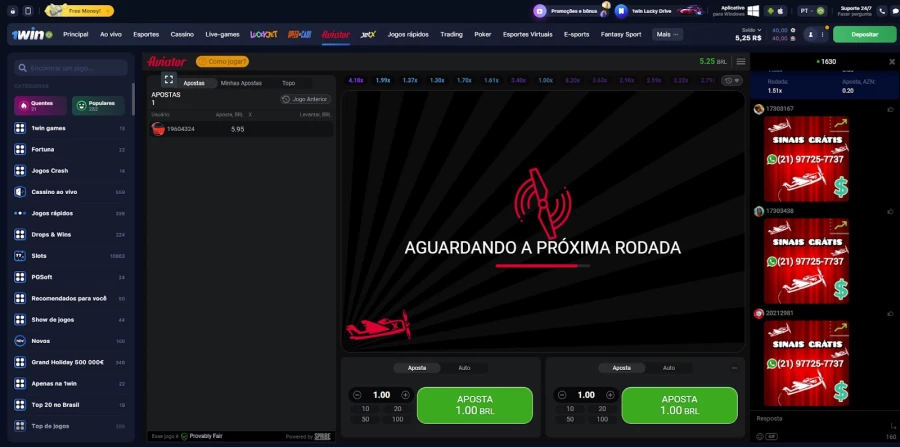
Task: Open the Fortuna category icon
Action: pos(20,149)
